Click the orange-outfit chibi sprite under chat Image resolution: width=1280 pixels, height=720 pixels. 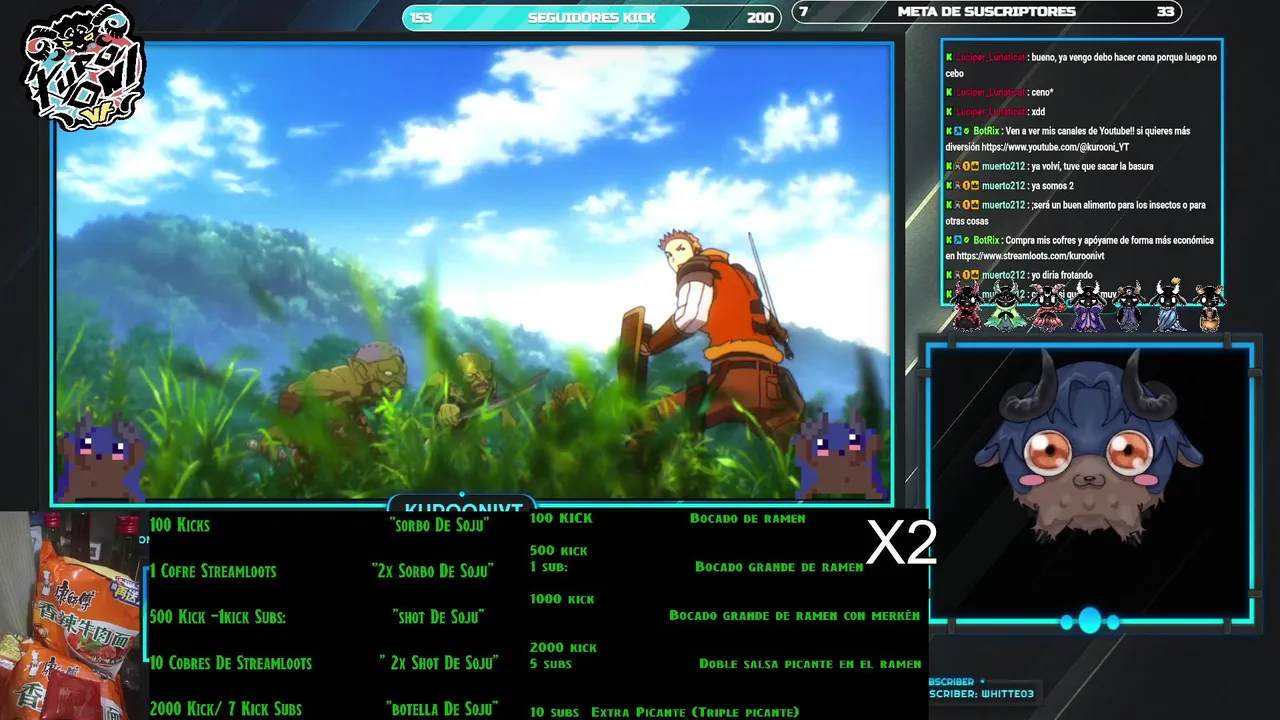(x=1209, y=306)
